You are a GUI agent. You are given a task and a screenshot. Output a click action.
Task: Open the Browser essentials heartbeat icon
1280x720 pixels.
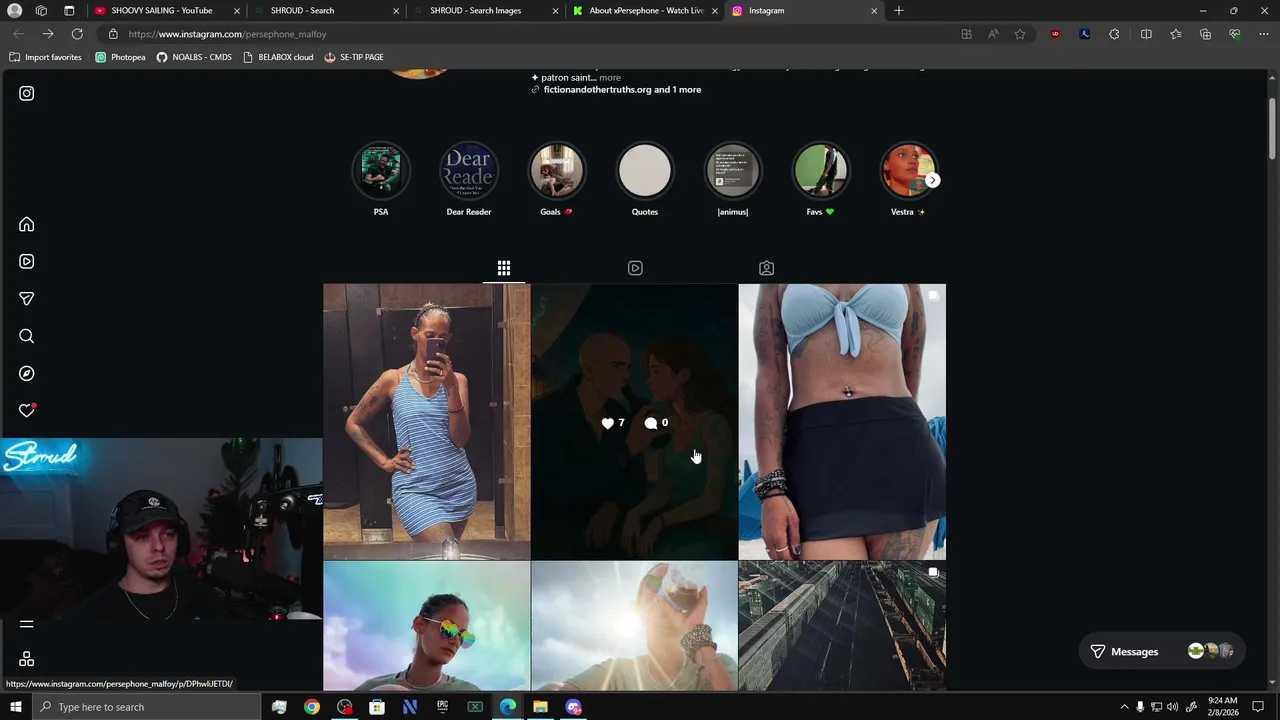pos(1235,34)
